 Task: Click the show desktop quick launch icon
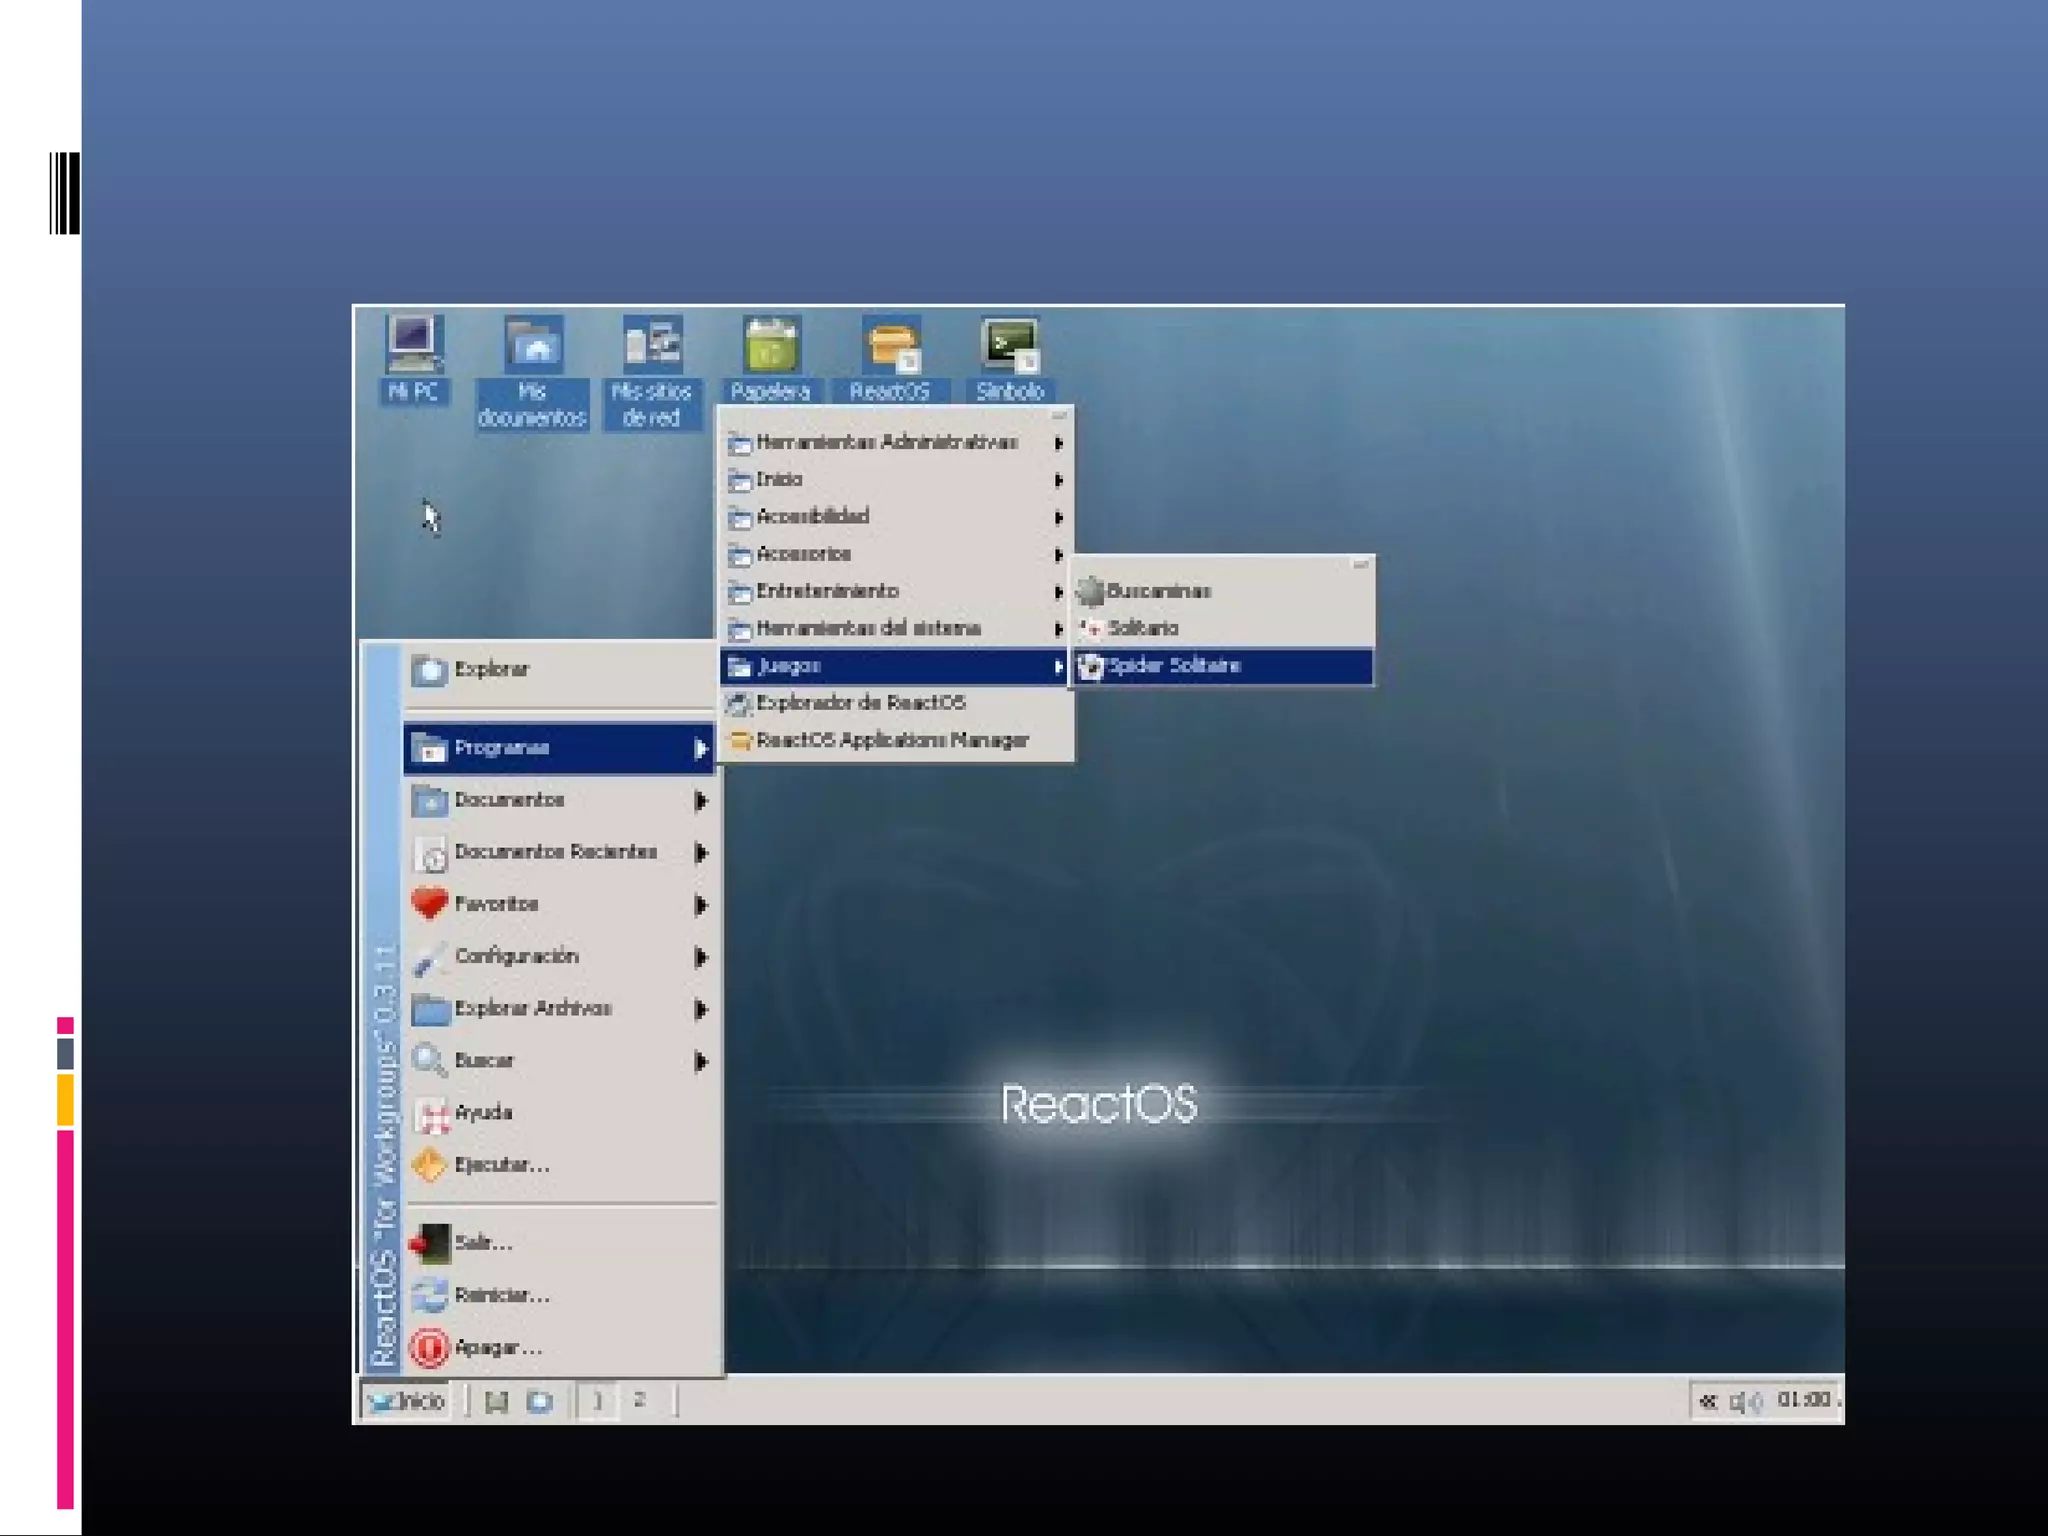[496, 1402]
